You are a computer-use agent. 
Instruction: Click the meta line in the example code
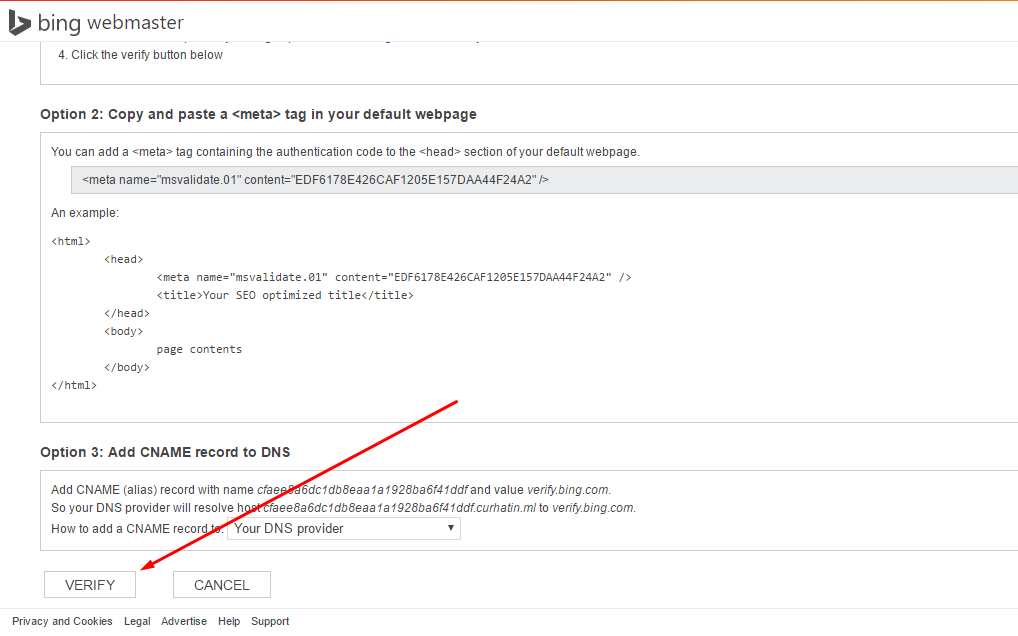393,277
